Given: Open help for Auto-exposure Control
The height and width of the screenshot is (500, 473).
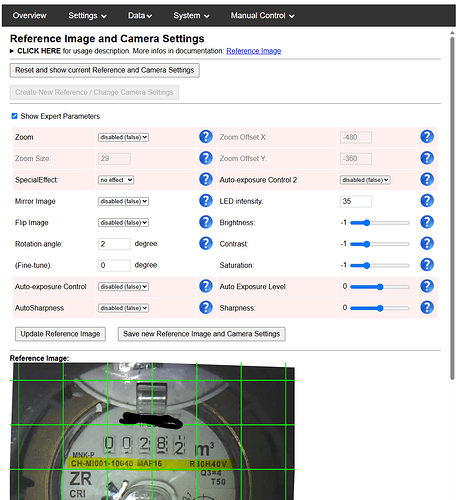Looking at the screenshot, I should 206,286.
